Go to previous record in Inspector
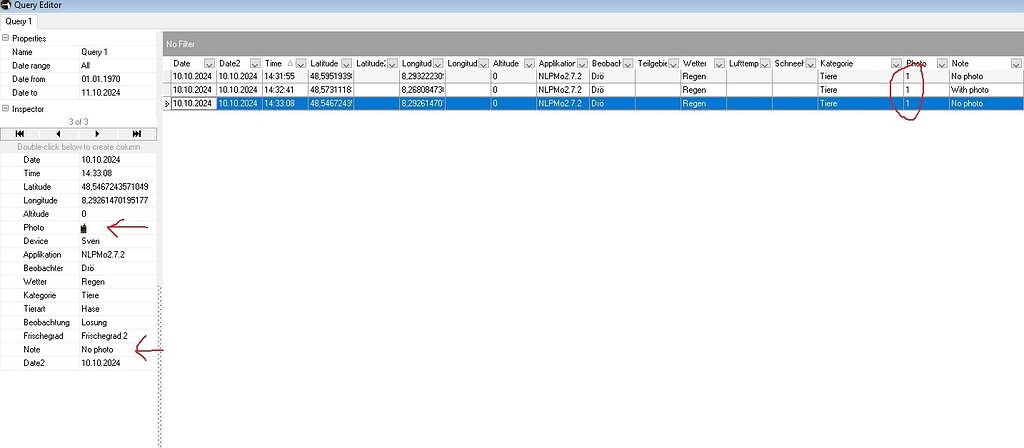The width and height of the screenshot is (1024, 448). click(59, 134)
